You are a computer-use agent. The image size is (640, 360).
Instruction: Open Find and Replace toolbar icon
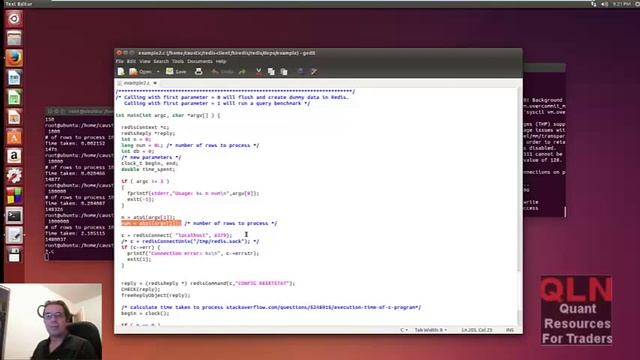[x=313, y=72]
